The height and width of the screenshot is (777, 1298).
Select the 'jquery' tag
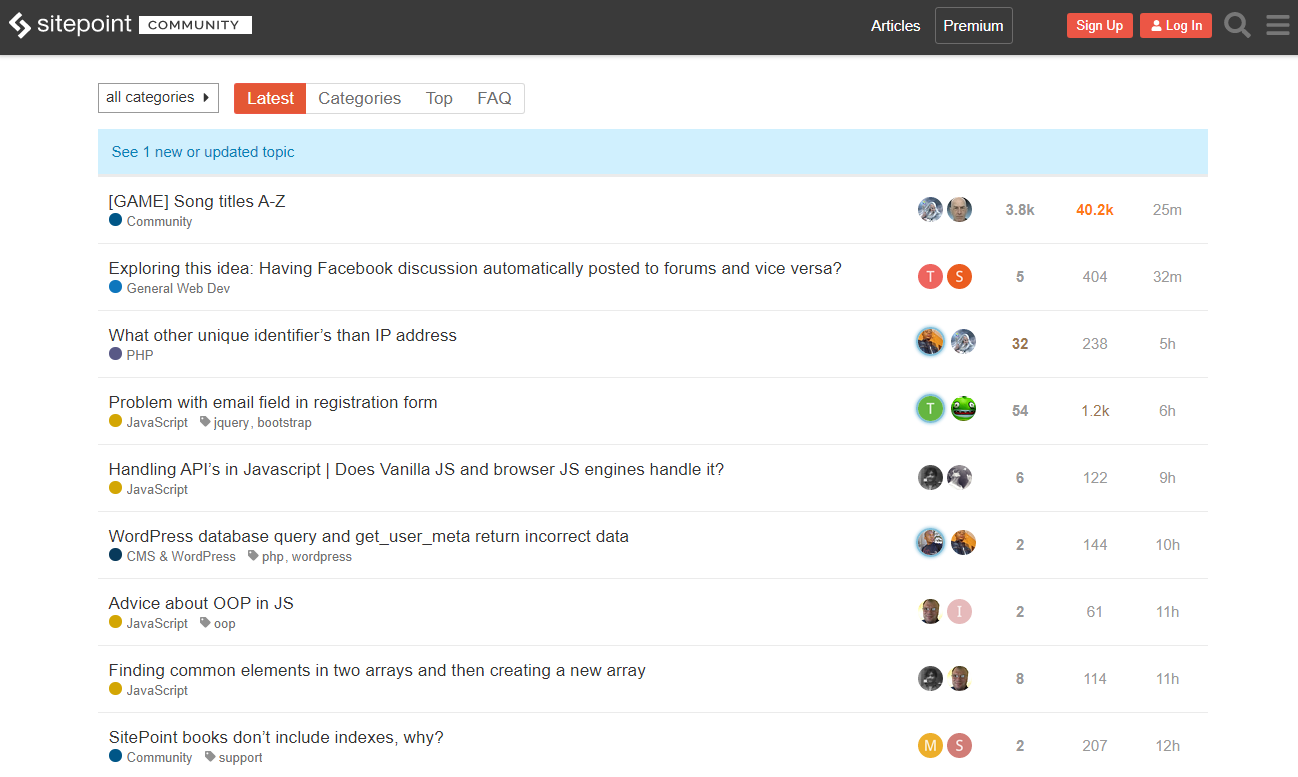231,423
